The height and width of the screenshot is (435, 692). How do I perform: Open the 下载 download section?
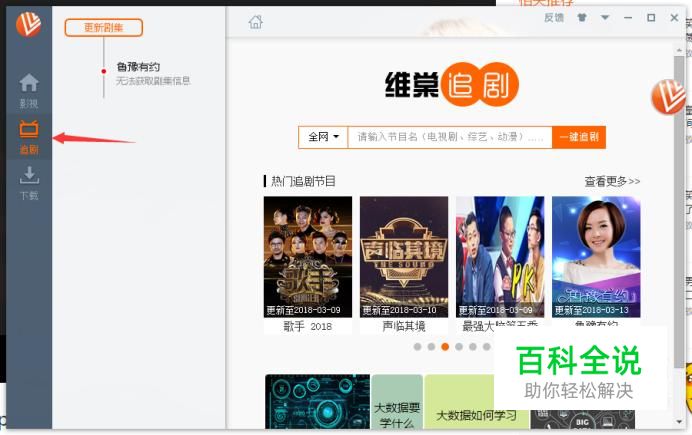[29, 183]
